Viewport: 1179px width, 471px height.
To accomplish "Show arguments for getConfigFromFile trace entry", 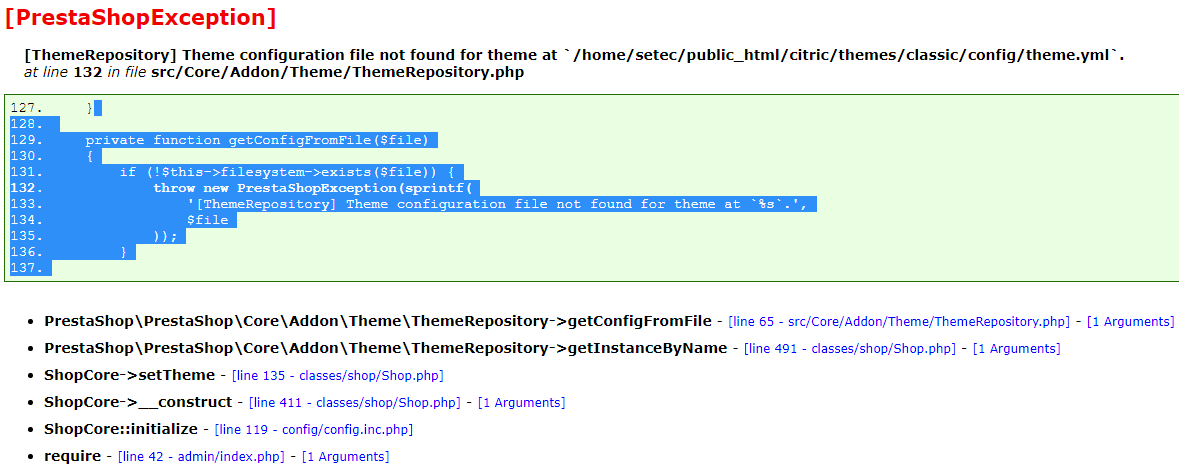I will pyautogui.click(x=1129, y=322).
